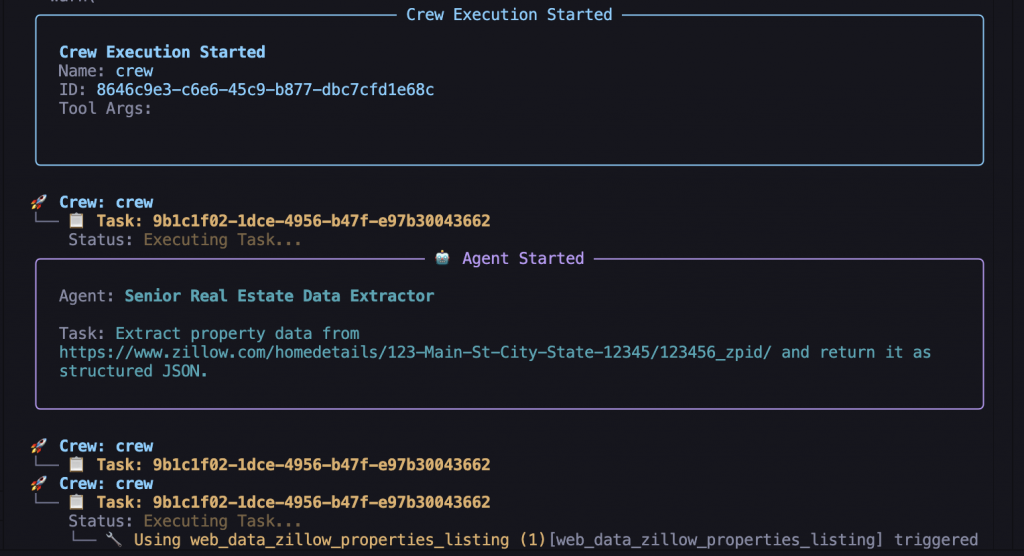Click the tree branch connector on the task line above Agent Started
Viewport: 1024px width, 556px height.
coord(47,221)
